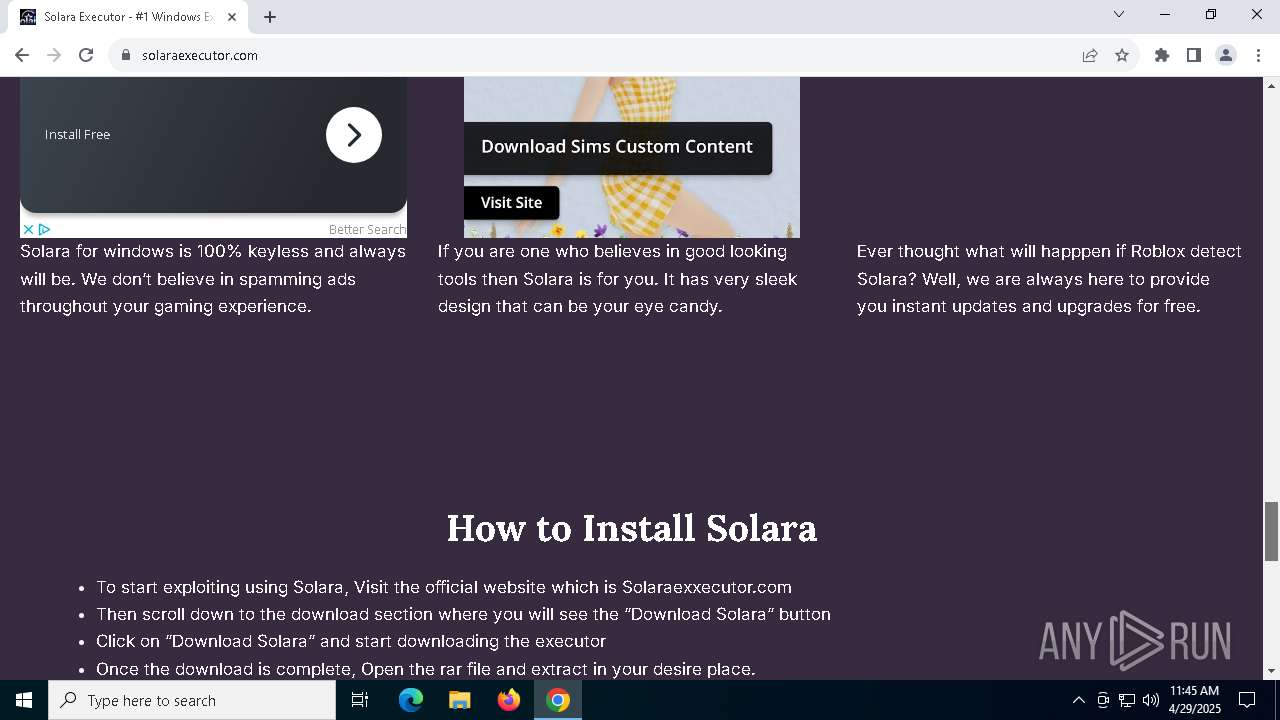Click the solaraexecutor.com address bar
This screenshot has height=720, width=1280.
pyautogui.click(x=600, y=55)
